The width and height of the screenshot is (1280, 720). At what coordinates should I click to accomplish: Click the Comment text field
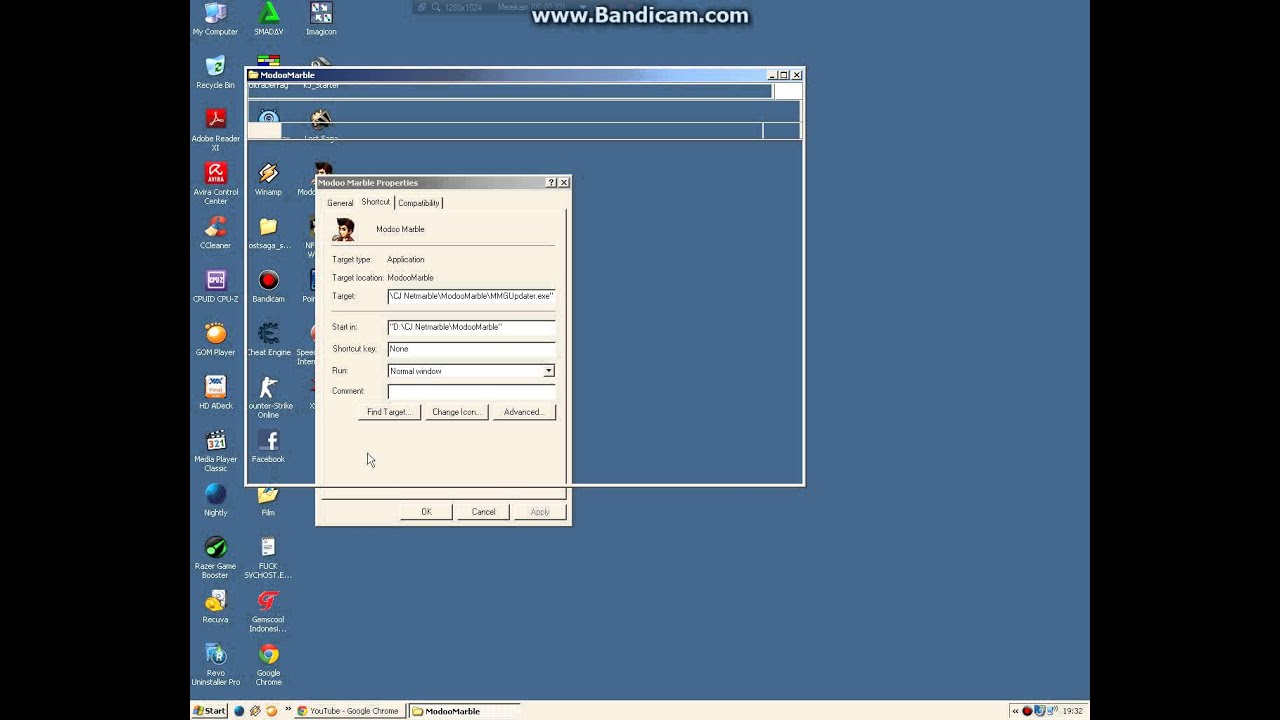point(471,391)
